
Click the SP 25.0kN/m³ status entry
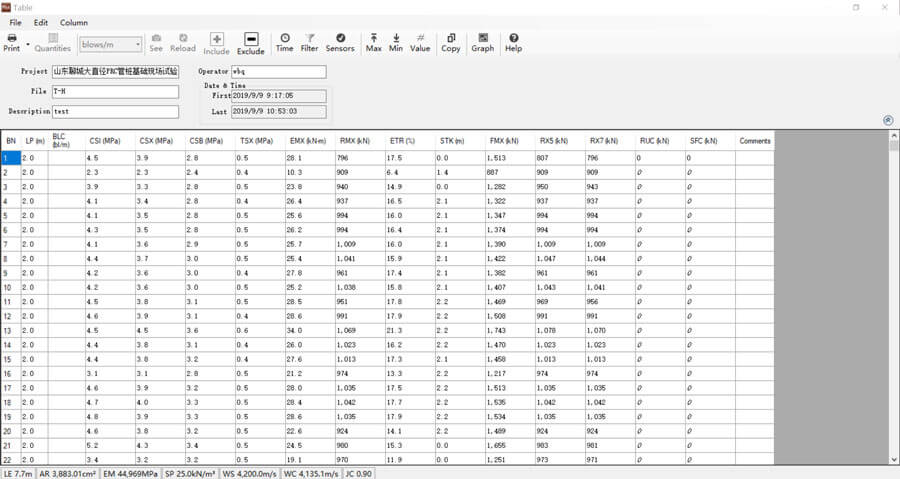[191, 474]
